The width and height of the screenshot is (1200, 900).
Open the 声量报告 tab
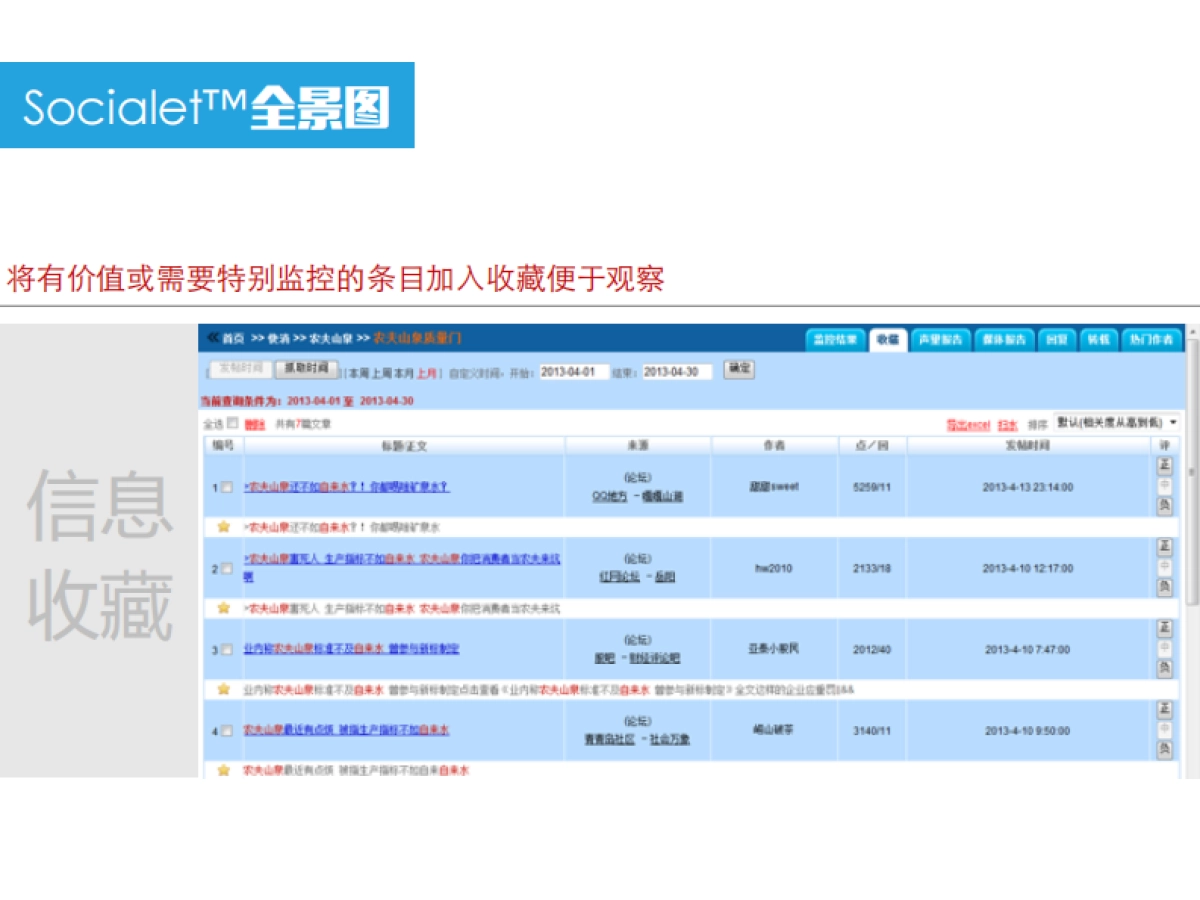pos(941,340)
